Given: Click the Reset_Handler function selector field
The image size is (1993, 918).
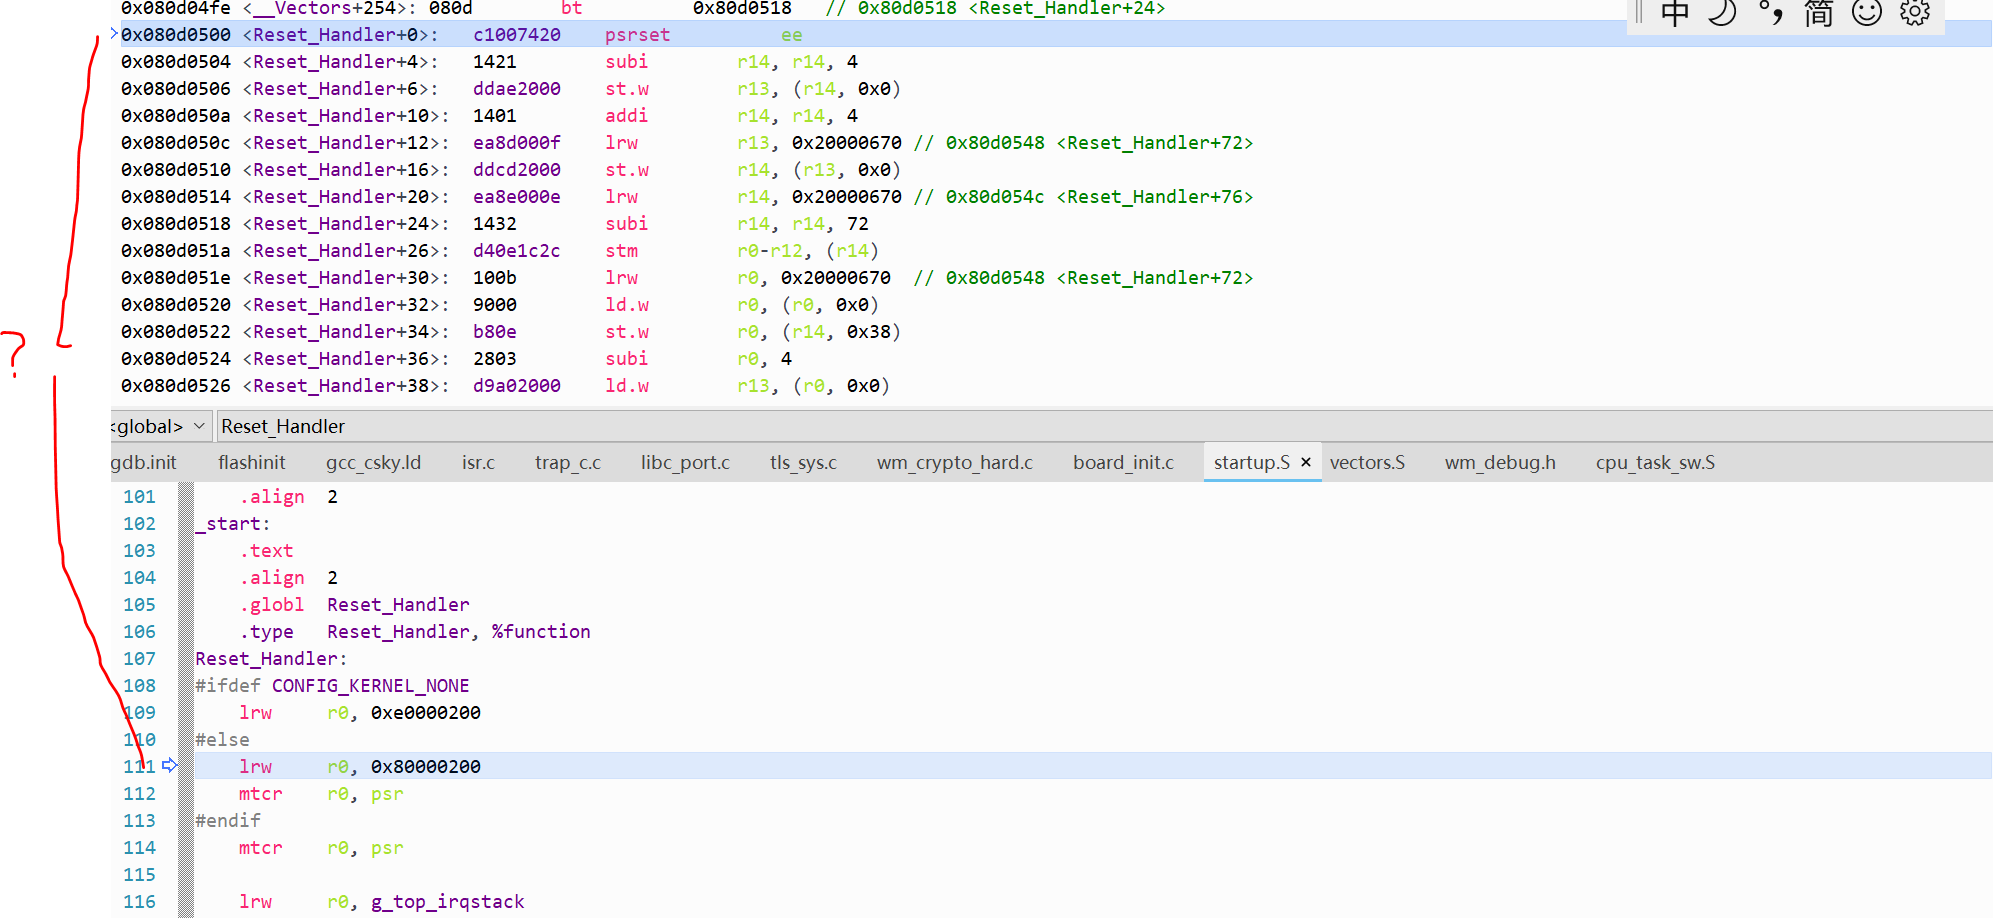Looking at the screenshot, I should [1104, 426].
